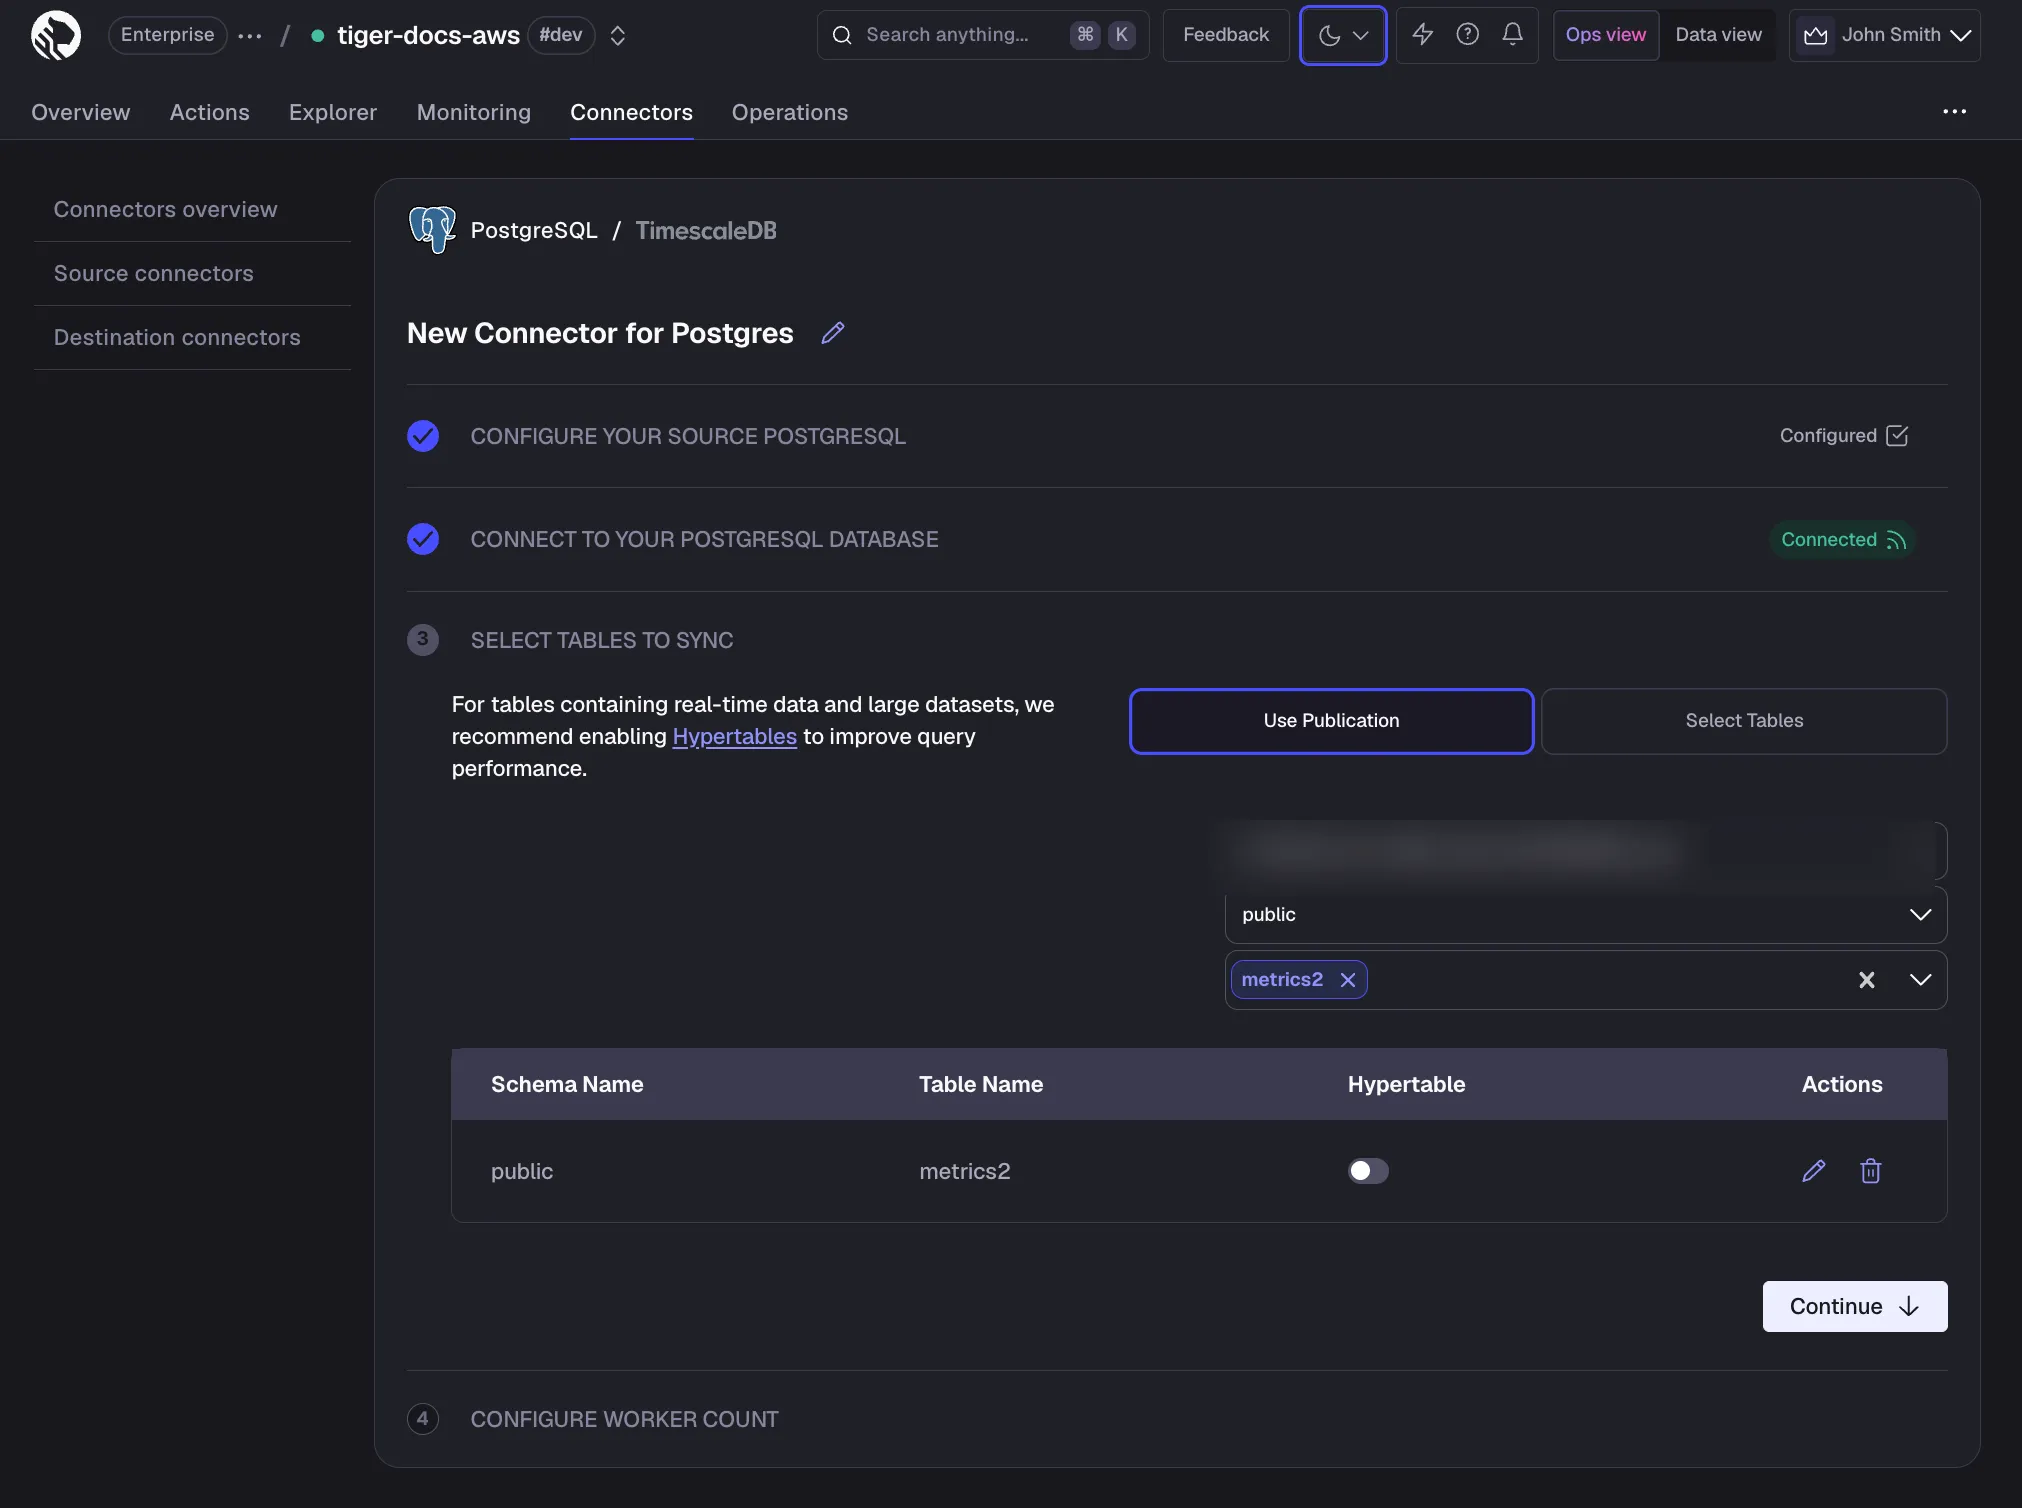Viewport: 2022px width, 1508px height.
Task: Click the Continue button
Action: 1854,1306
